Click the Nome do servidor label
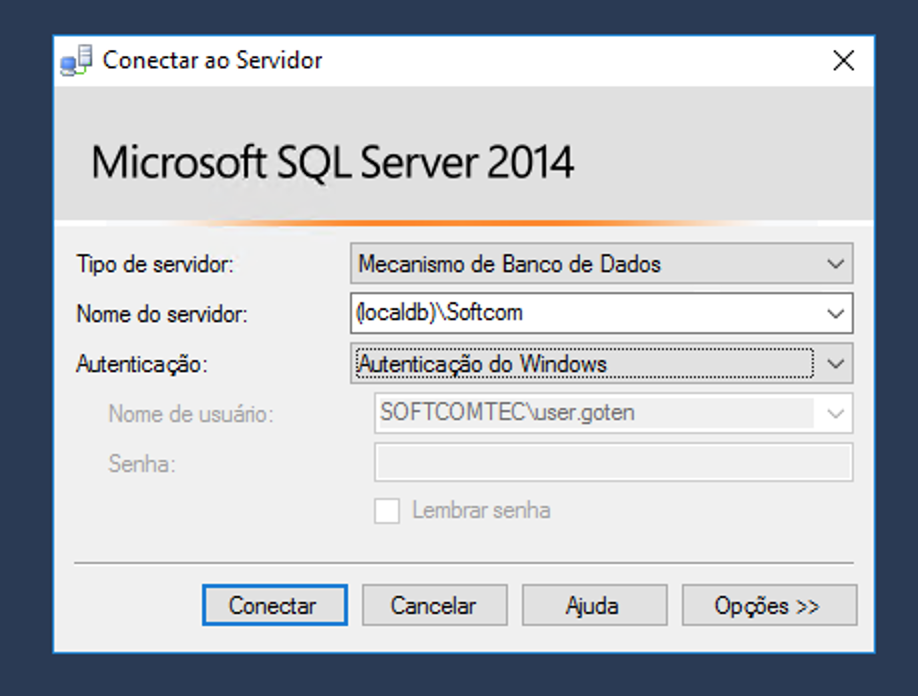 click(162, 314)
